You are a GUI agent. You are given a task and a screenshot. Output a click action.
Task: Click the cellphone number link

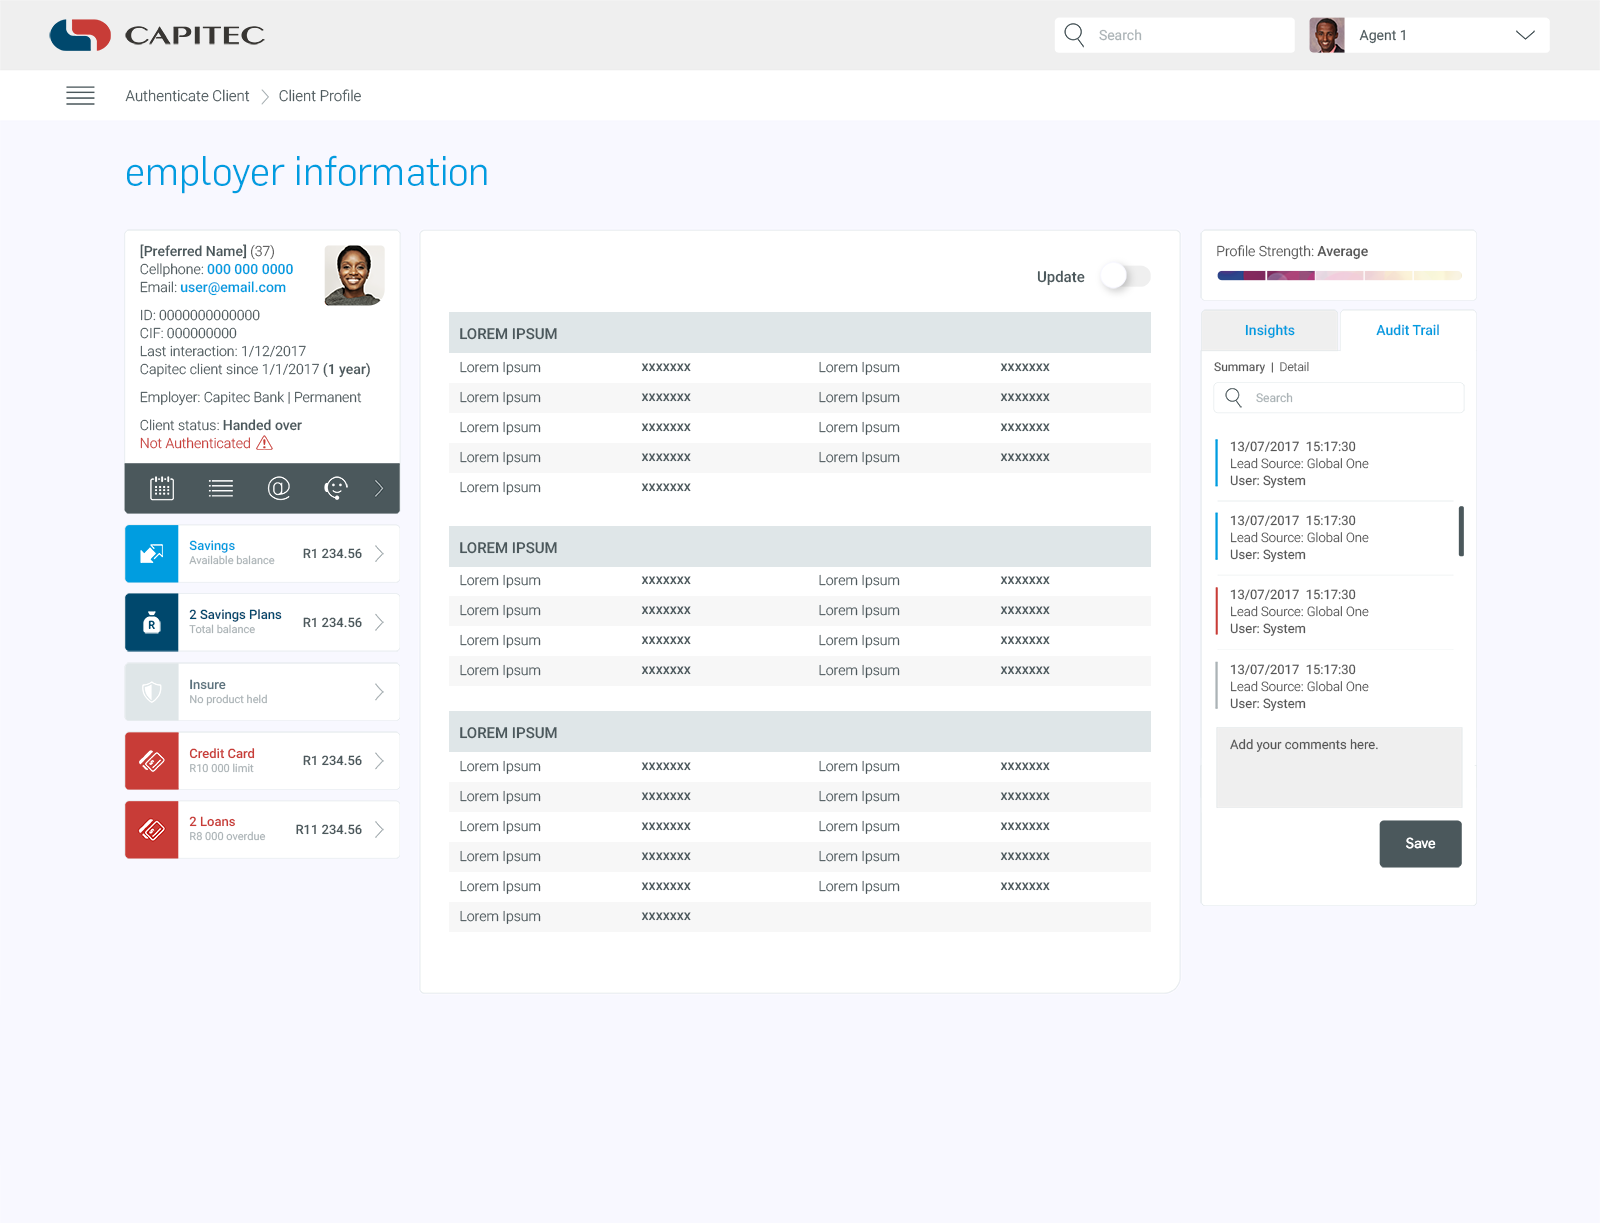point(250,269)
